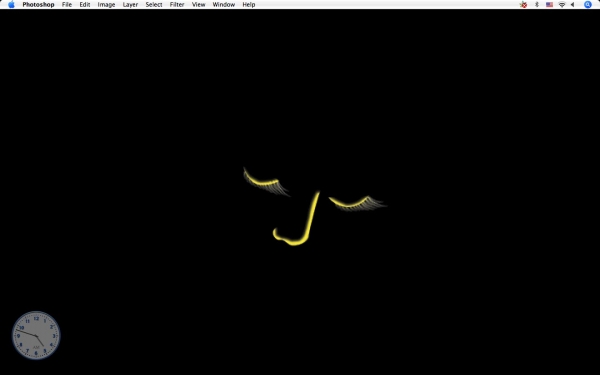
Task: Click the Wi-Fi status icon
Action: pyautogui.click(x=562, y=5)
